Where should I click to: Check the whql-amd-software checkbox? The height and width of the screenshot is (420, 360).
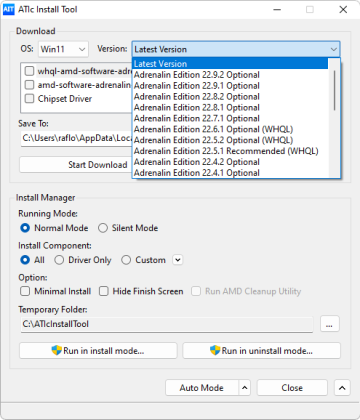30,71
